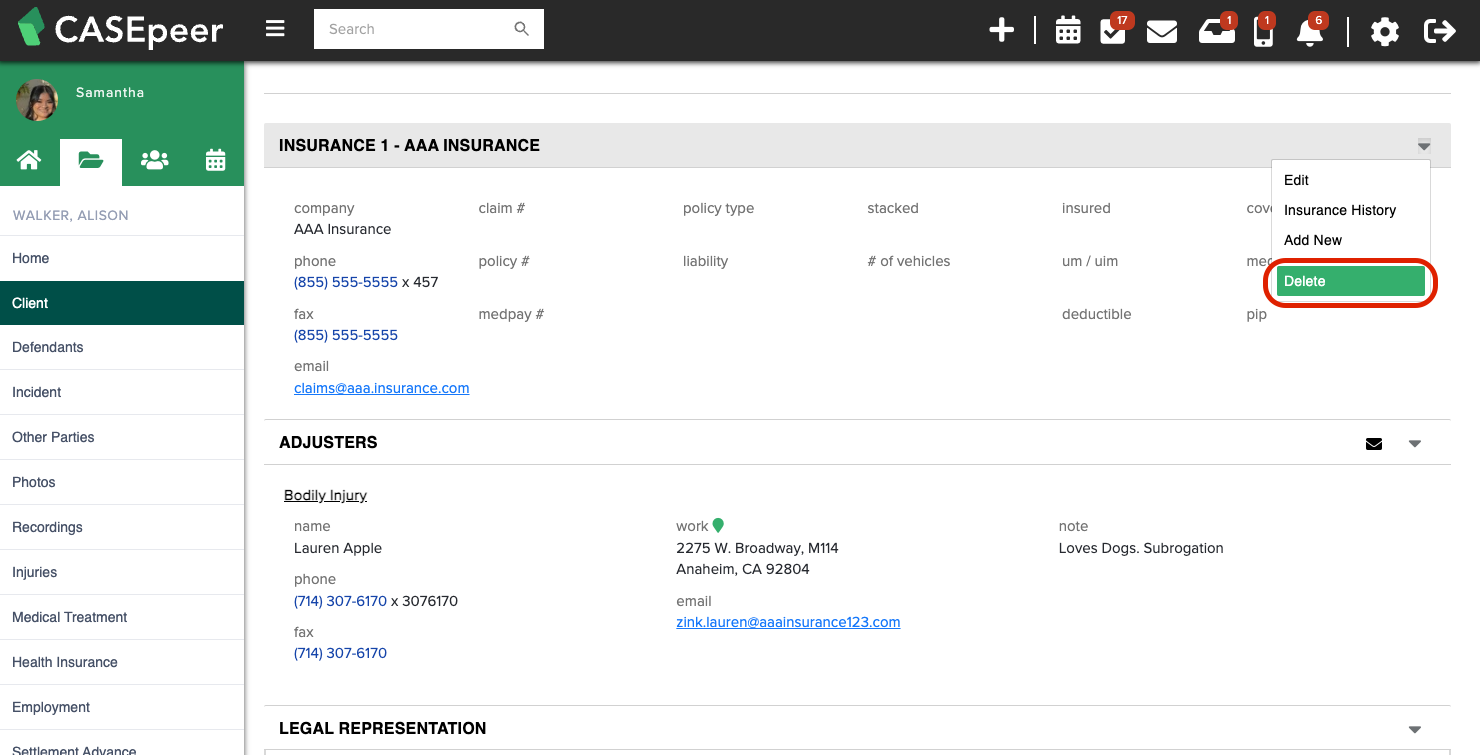
Task: Collapse the Insurance 1 dropdown arrow
Action: click(1424, 146)
